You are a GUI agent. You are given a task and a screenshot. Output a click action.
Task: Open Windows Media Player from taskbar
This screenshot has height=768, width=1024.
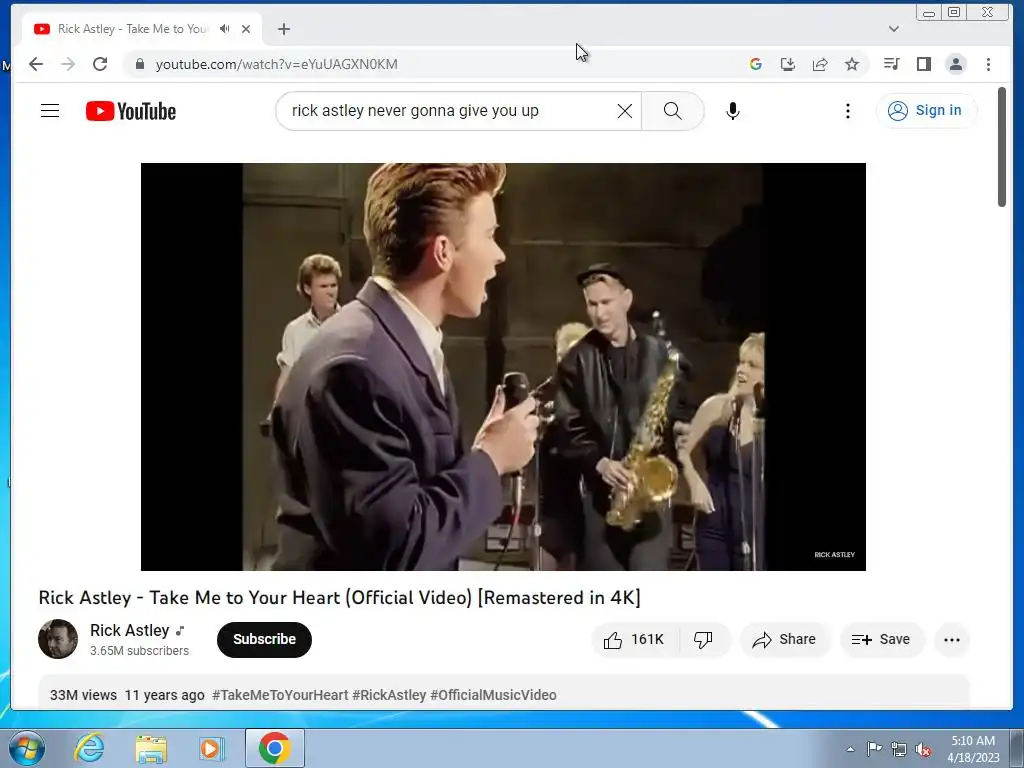click(x=212, y=748)
